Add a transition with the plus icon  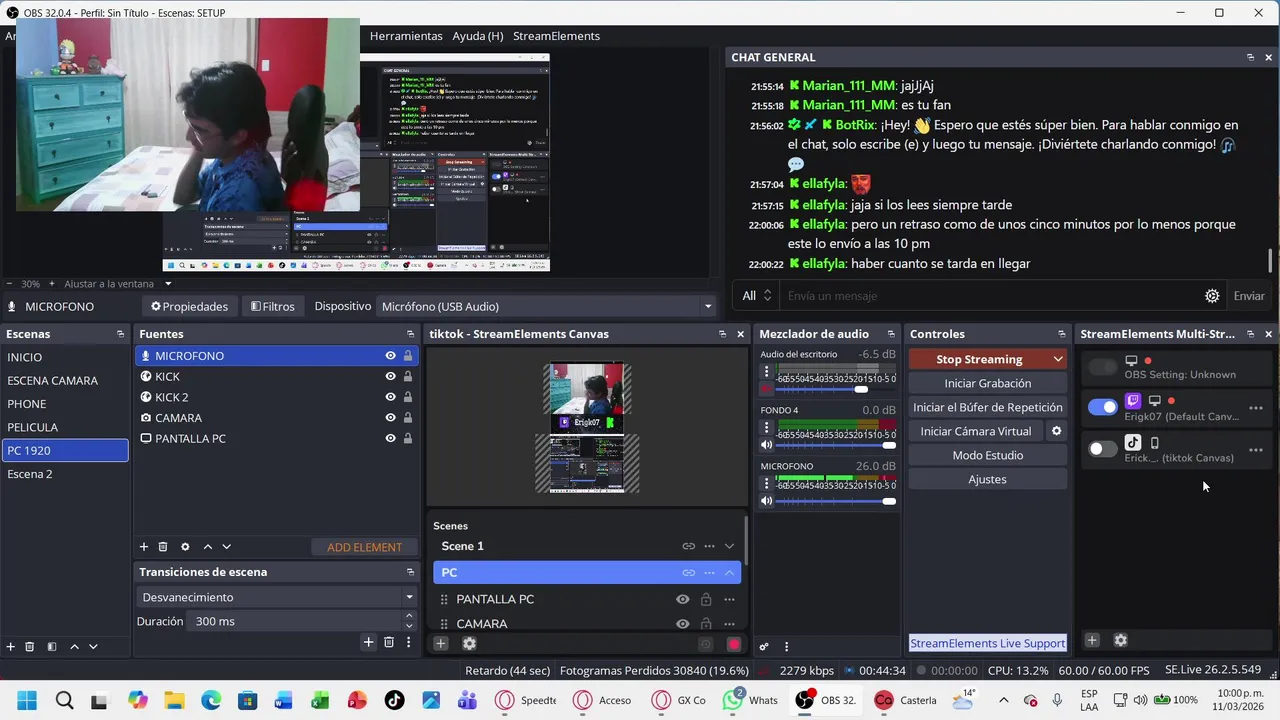pyautogui.click(x=368, y=642)
